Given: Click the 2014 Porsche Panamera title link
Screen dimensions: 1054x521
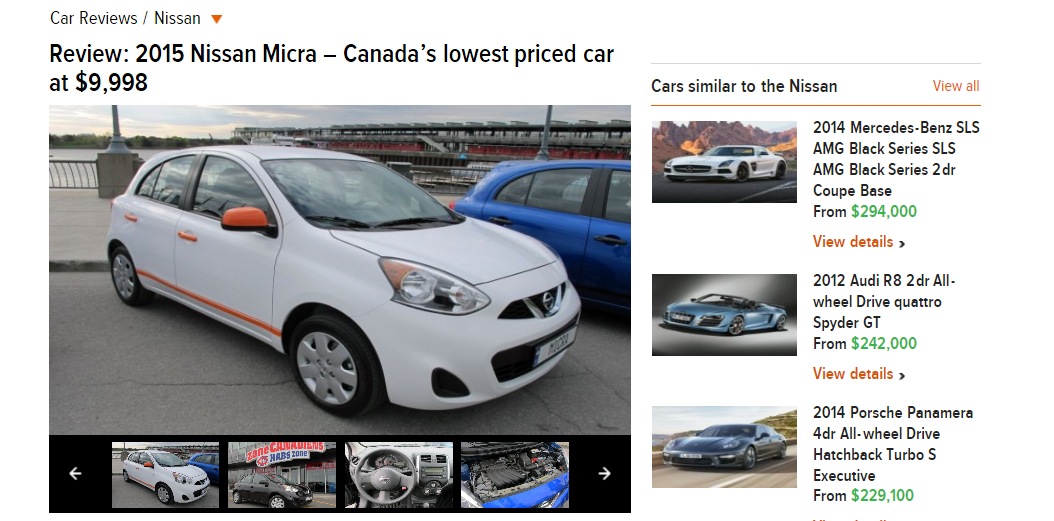Looking at the screenshot, I should coord(893,444).
